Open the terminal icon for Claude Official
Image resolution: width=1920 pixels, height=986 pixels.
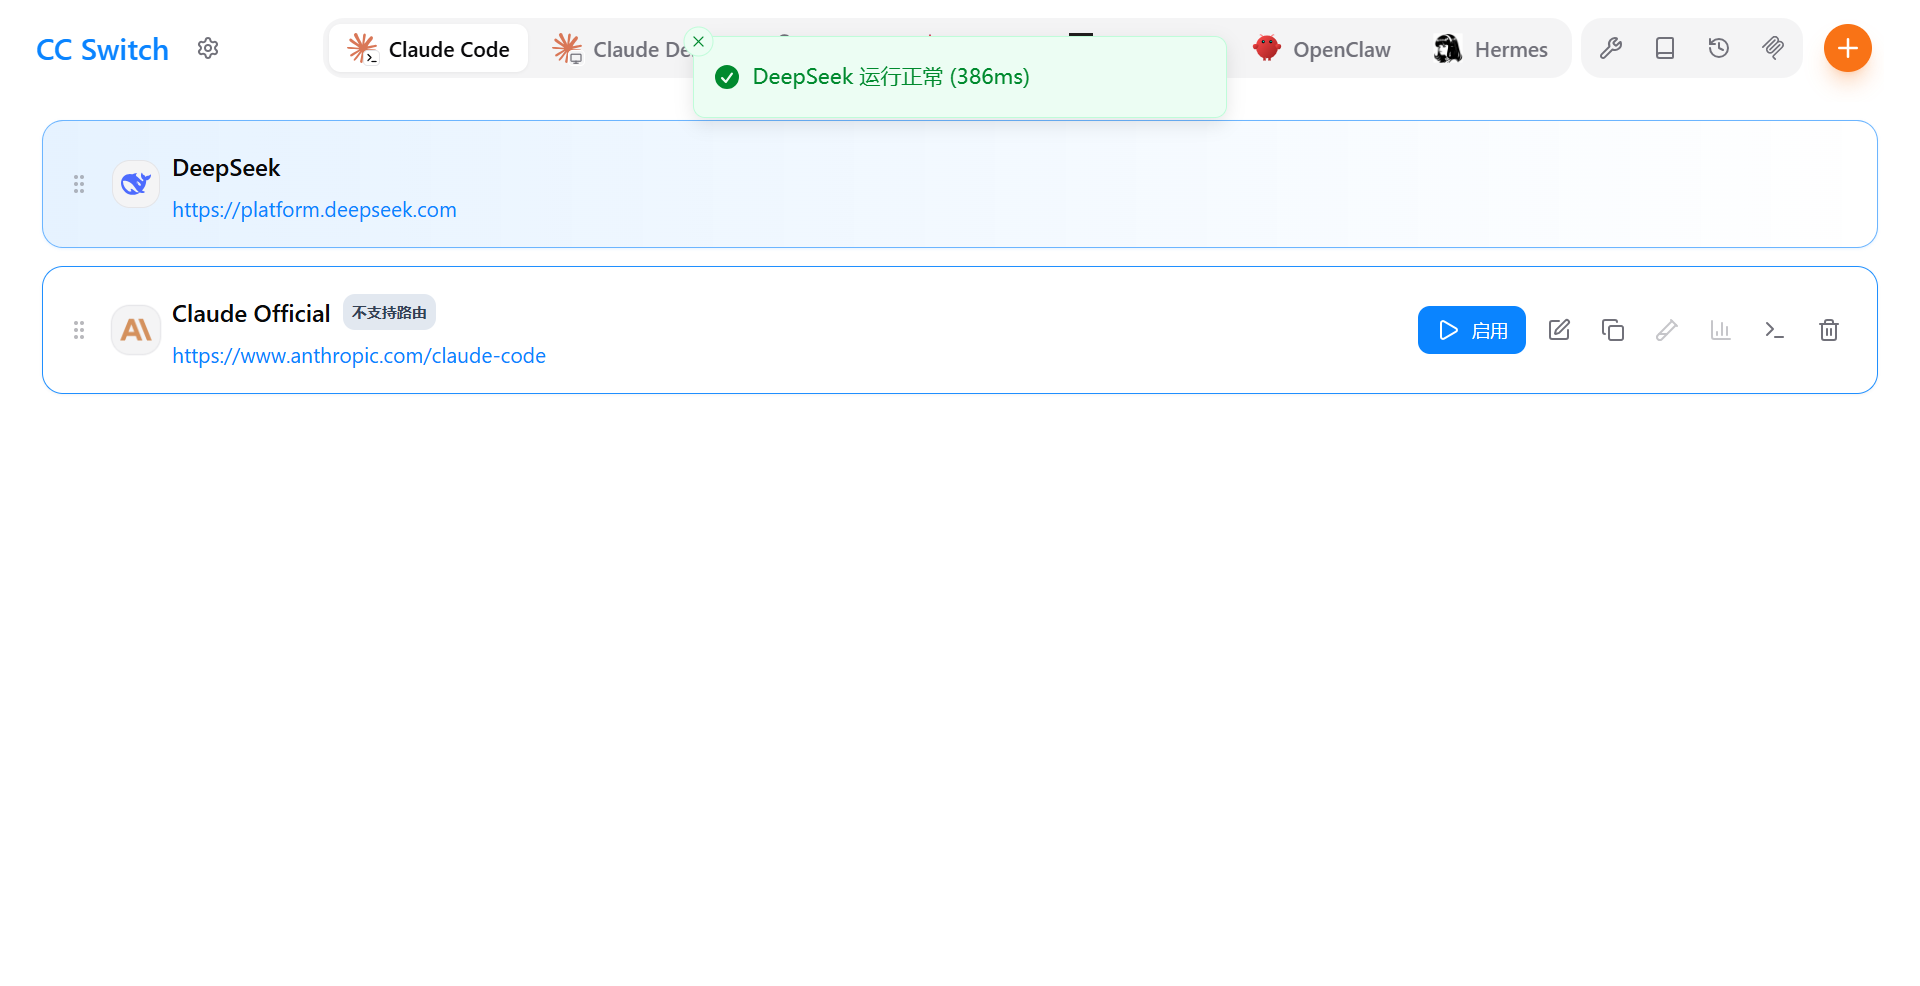(1775, 330)
